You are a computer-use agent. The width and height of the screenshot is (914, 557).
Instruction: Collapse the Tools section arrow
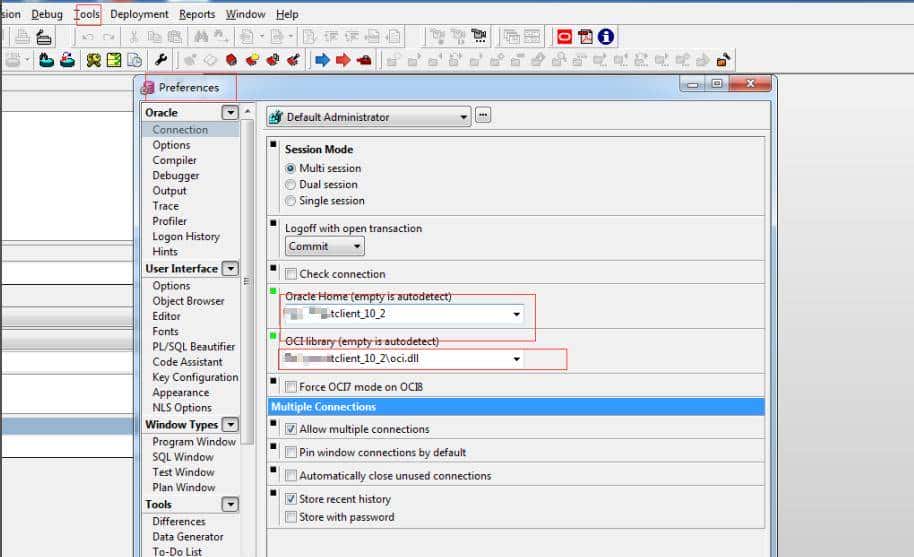(x=231, y=505)
